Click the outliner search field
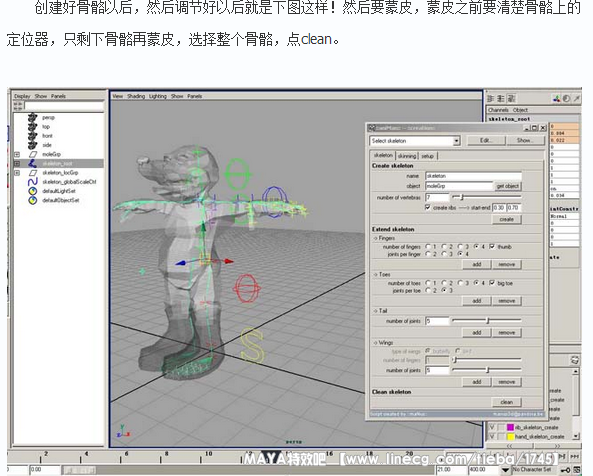The width and height of the screenshot is (593, 476). [64, 106]
